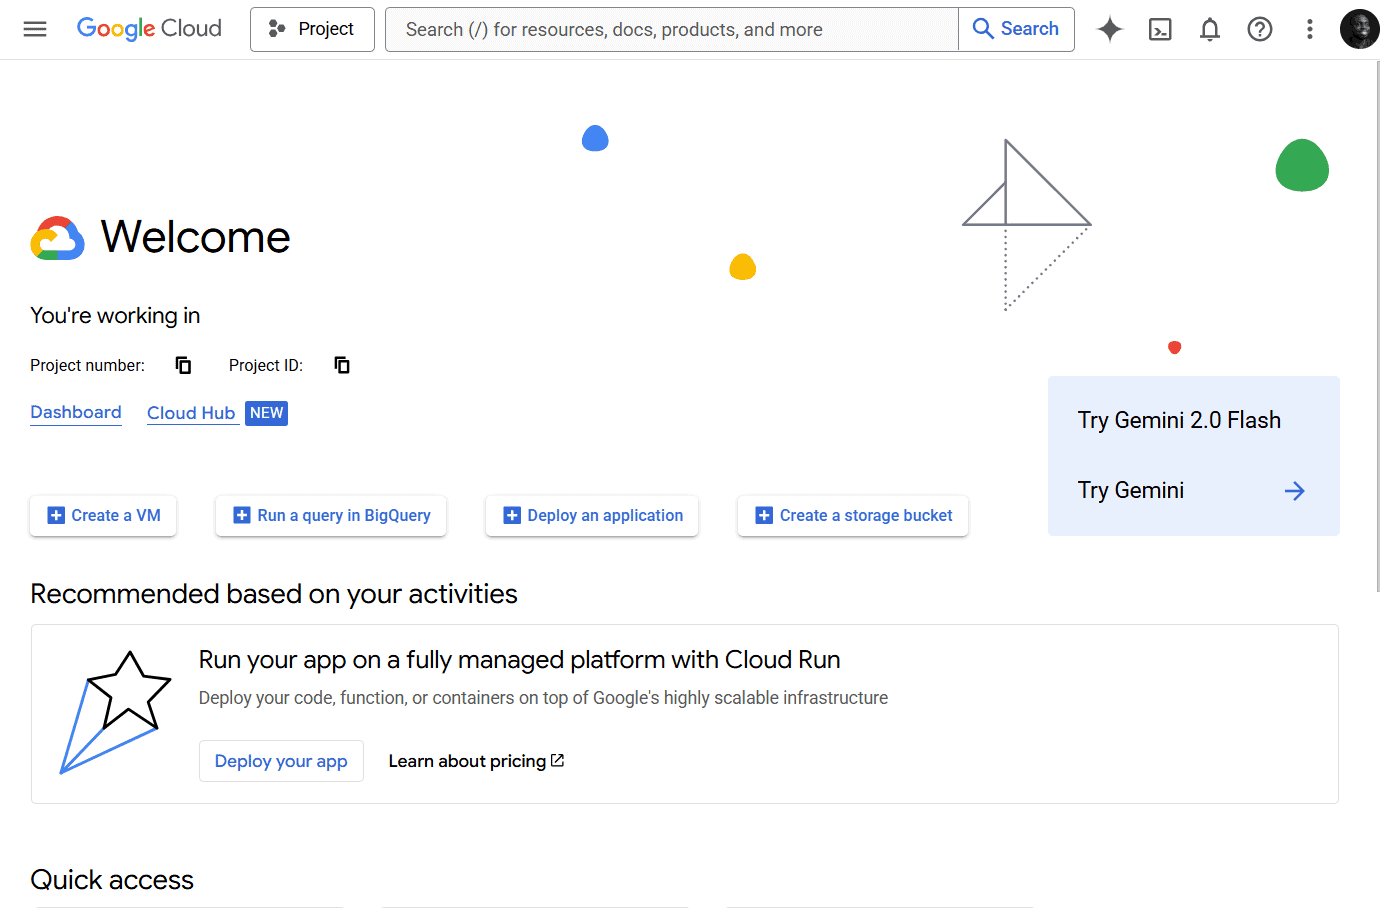Click the blue Search button
This screenshot has height=908, width=1380.
1016,29
